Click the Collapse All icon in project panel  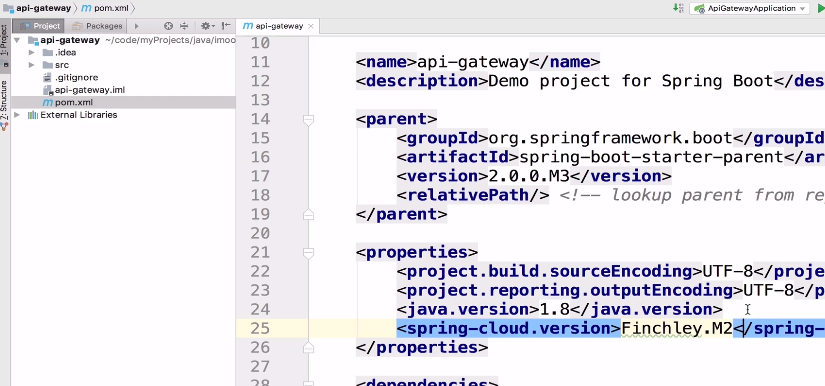pos(184,26)
